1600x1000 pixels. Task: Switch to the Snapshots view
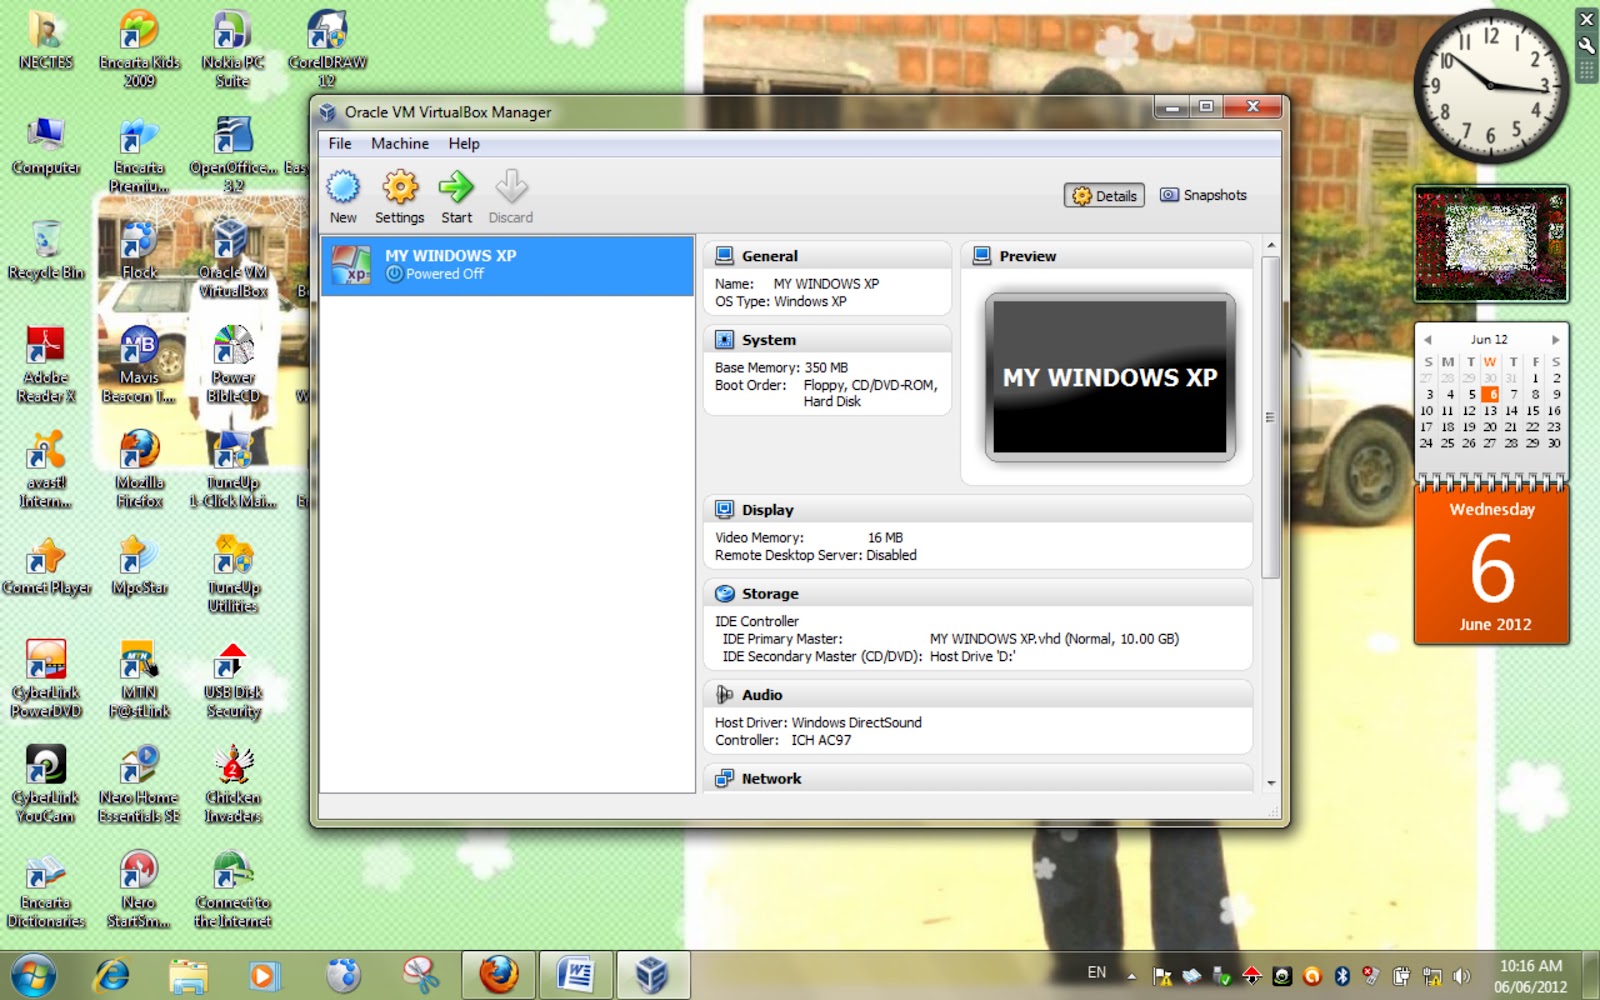pyautogui.click(x=1204, y=195)
